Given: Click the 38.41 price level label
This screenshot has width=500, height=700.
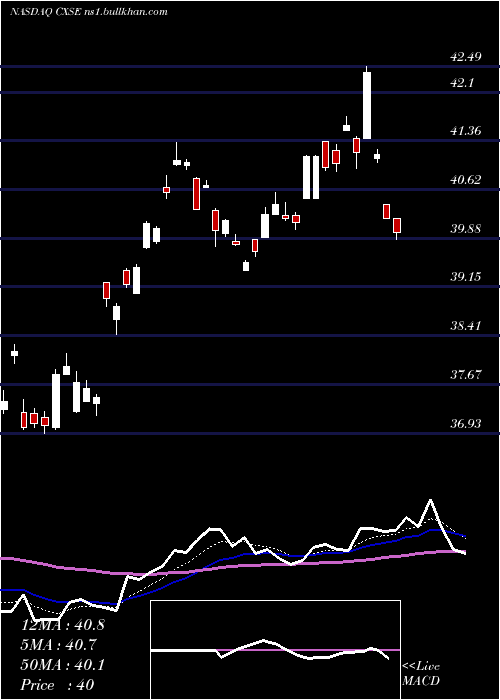Looking at the screenshot, I should click(x=466, y=325).
